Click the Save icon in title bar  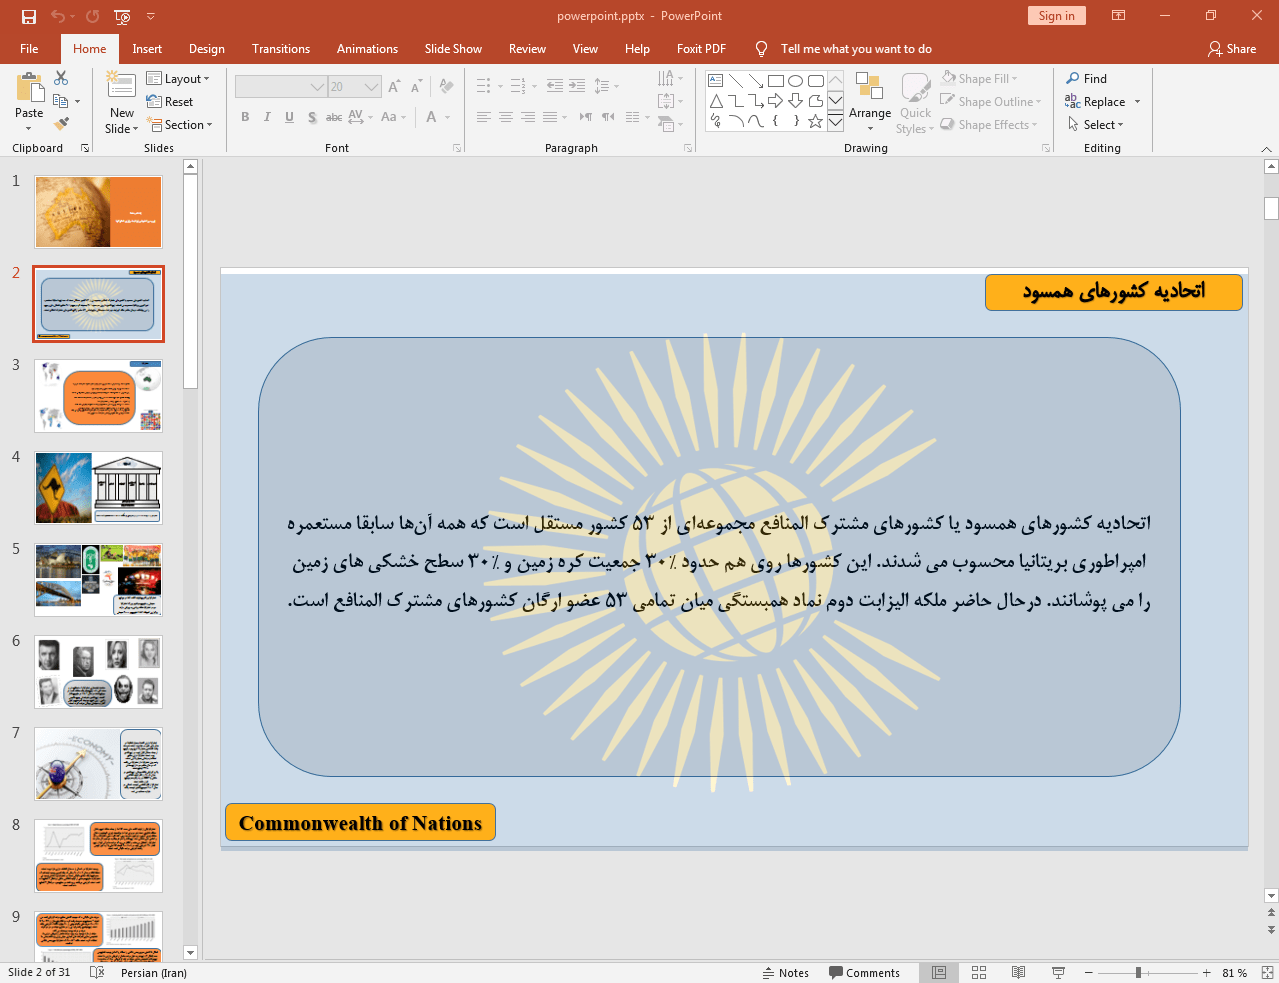pyautogui.click(x=29, y=16)
